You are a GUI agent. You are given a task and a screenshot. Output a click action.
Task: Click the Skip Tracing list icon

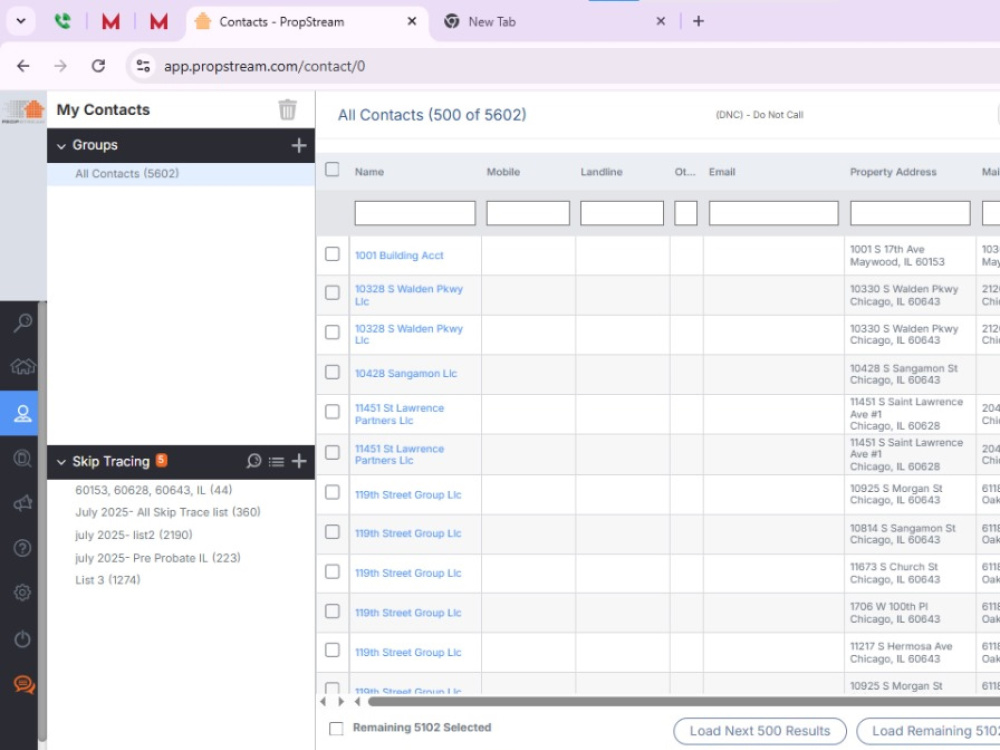point(276,462)
